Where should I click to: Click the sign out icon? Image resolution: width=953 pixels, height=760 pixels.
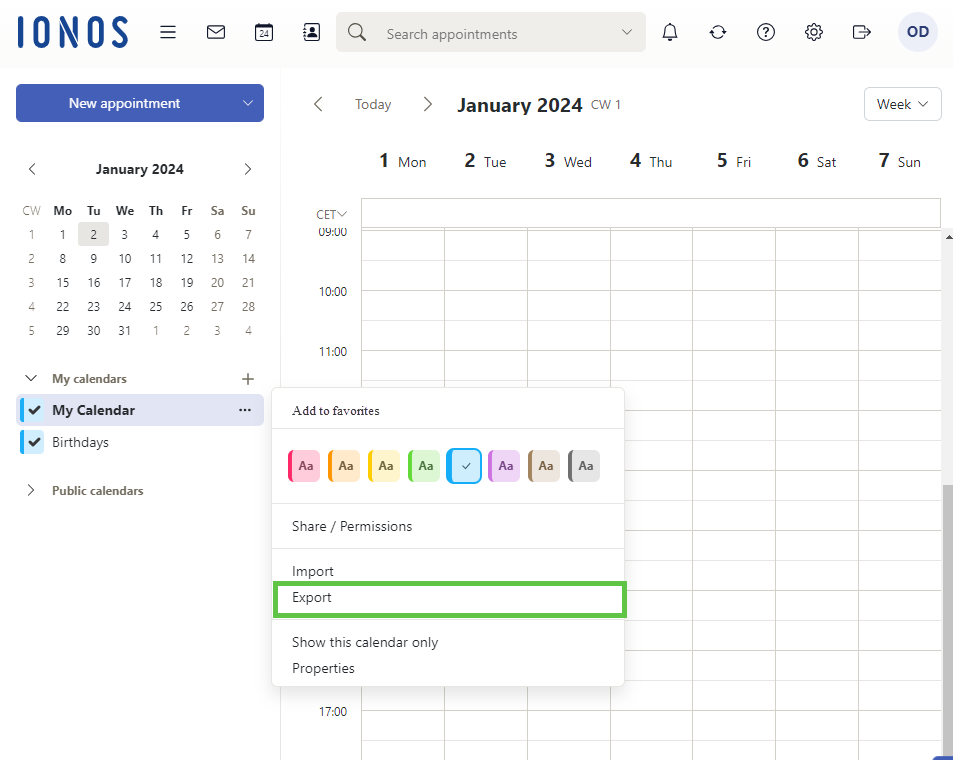coord(862,32)
